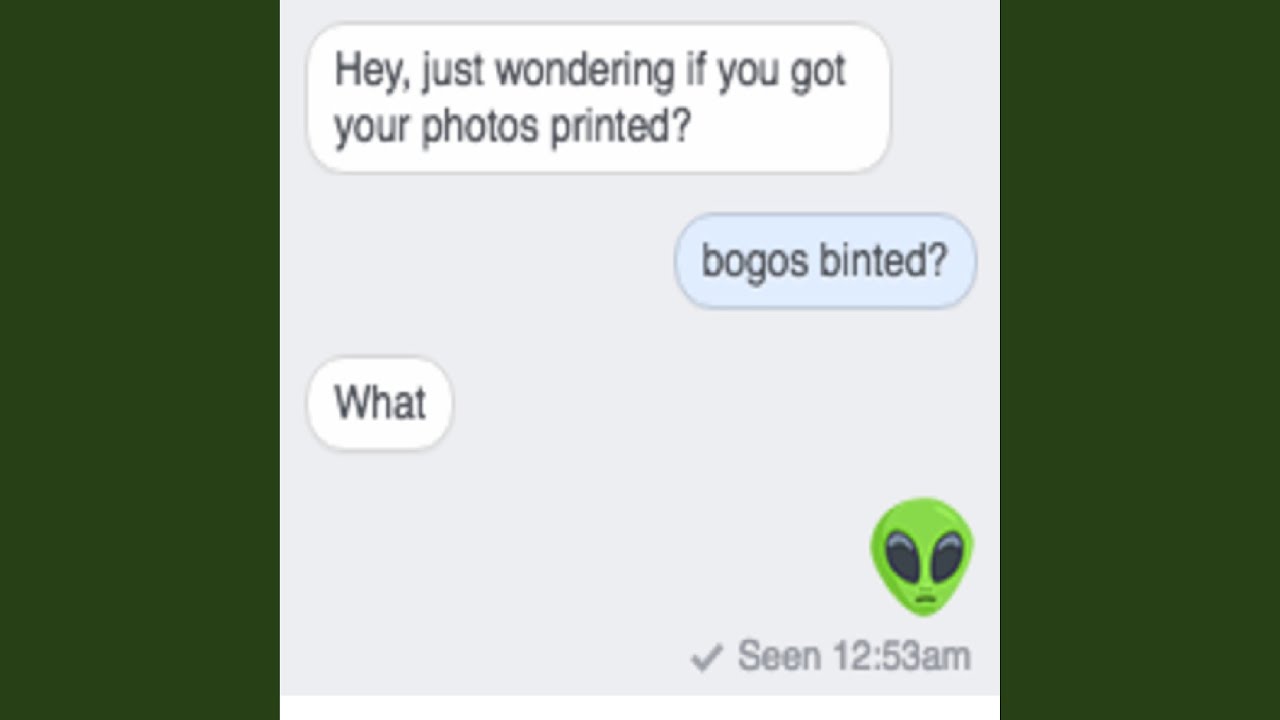This screenshot has height=720, width=1280.
Task: Select the blue "bogos binted?" message bubble
Action: [825, 261]
